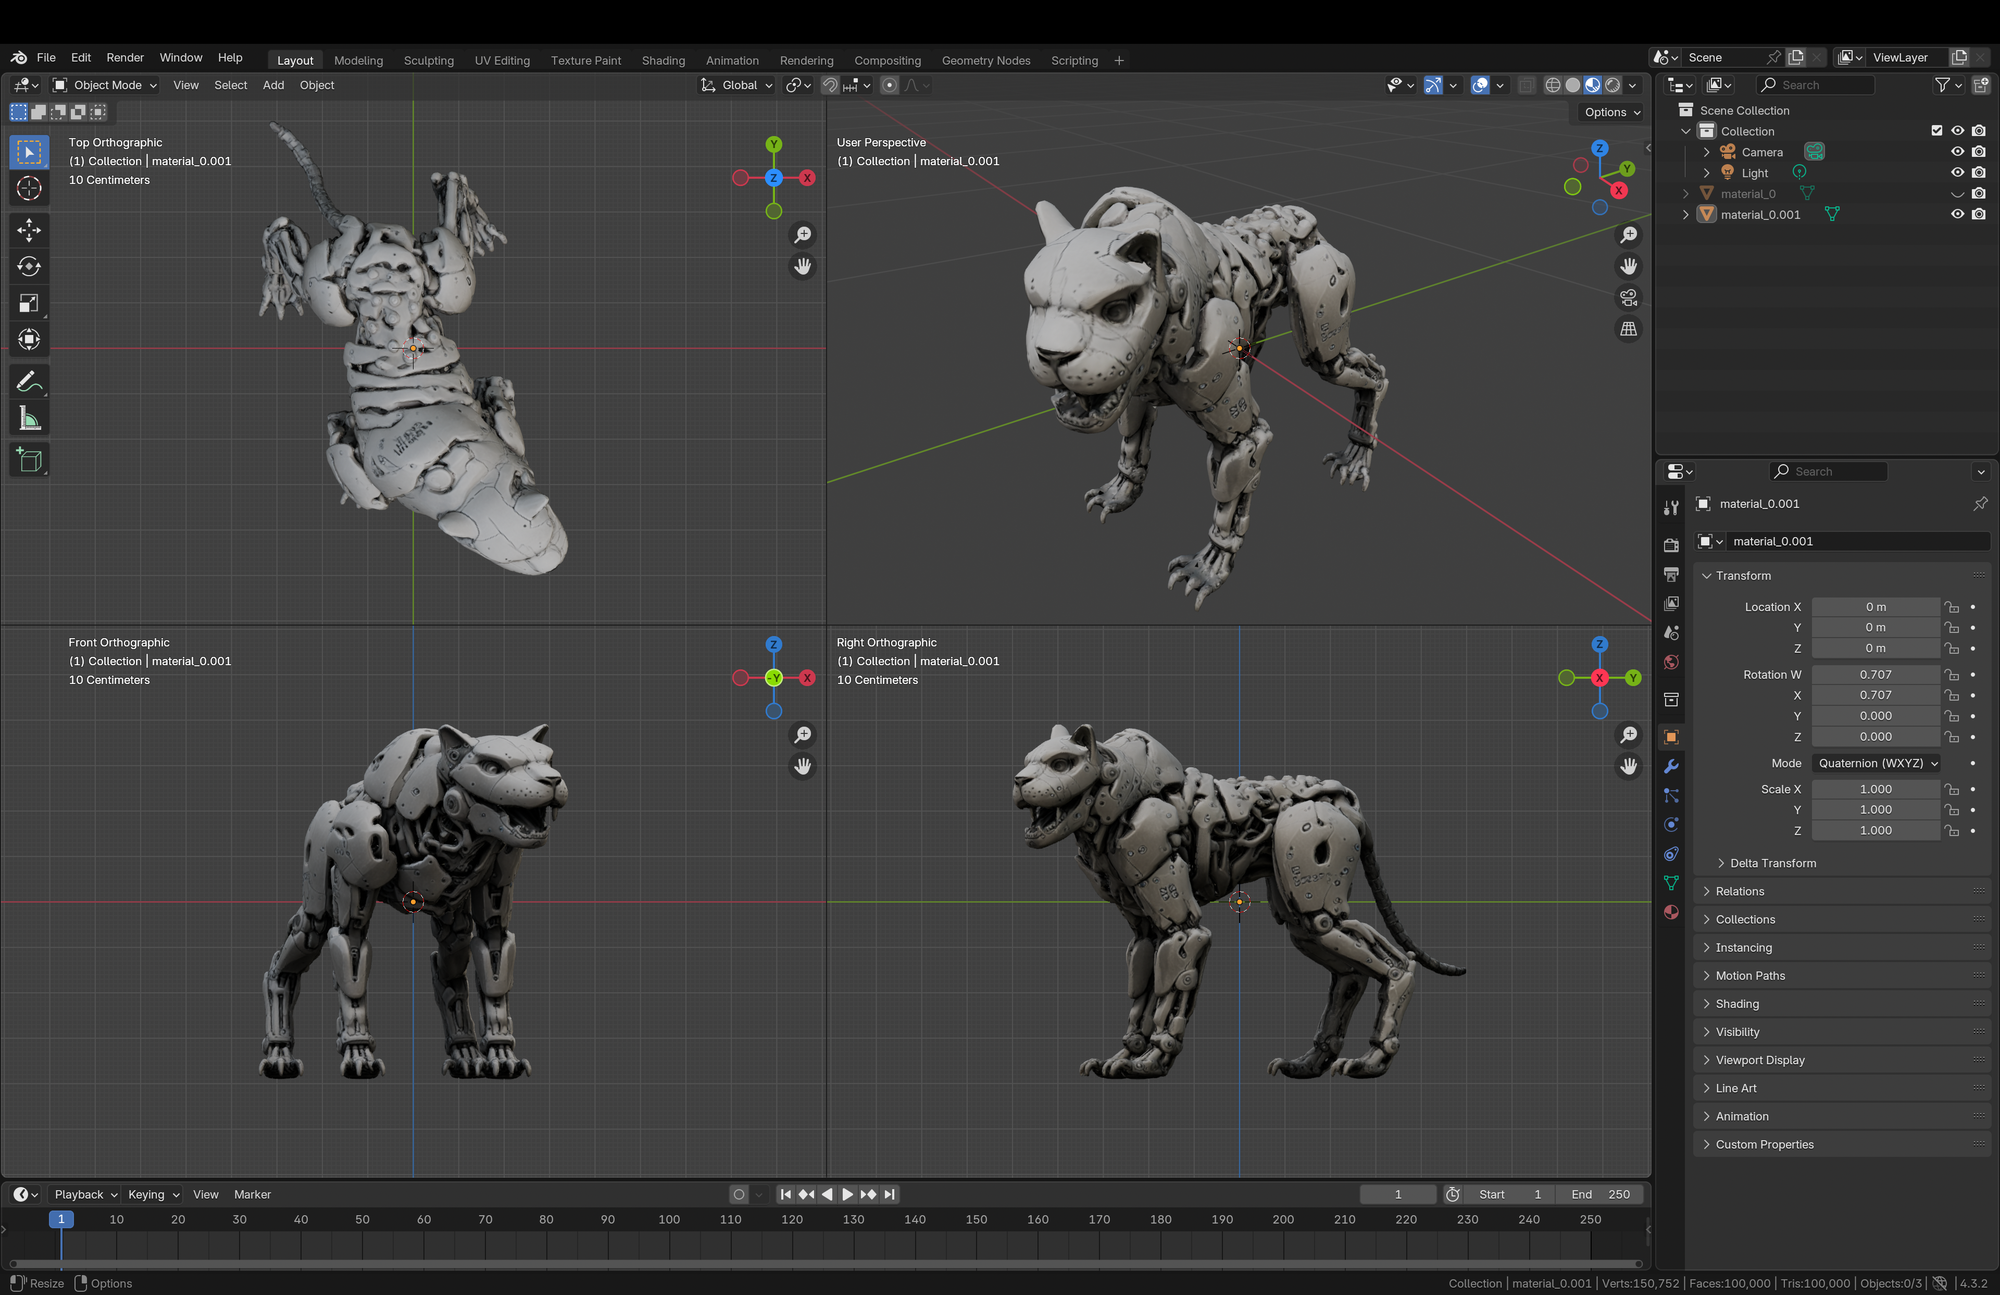Click the Options button in viewport
Screen dimensions: 2000x1295
[1612, 112]
